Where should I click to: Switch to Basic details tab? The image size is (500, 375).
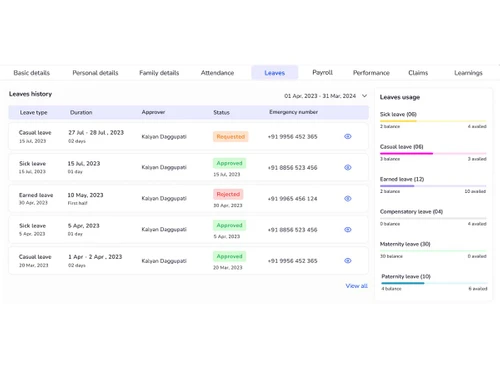click(32, 73)
